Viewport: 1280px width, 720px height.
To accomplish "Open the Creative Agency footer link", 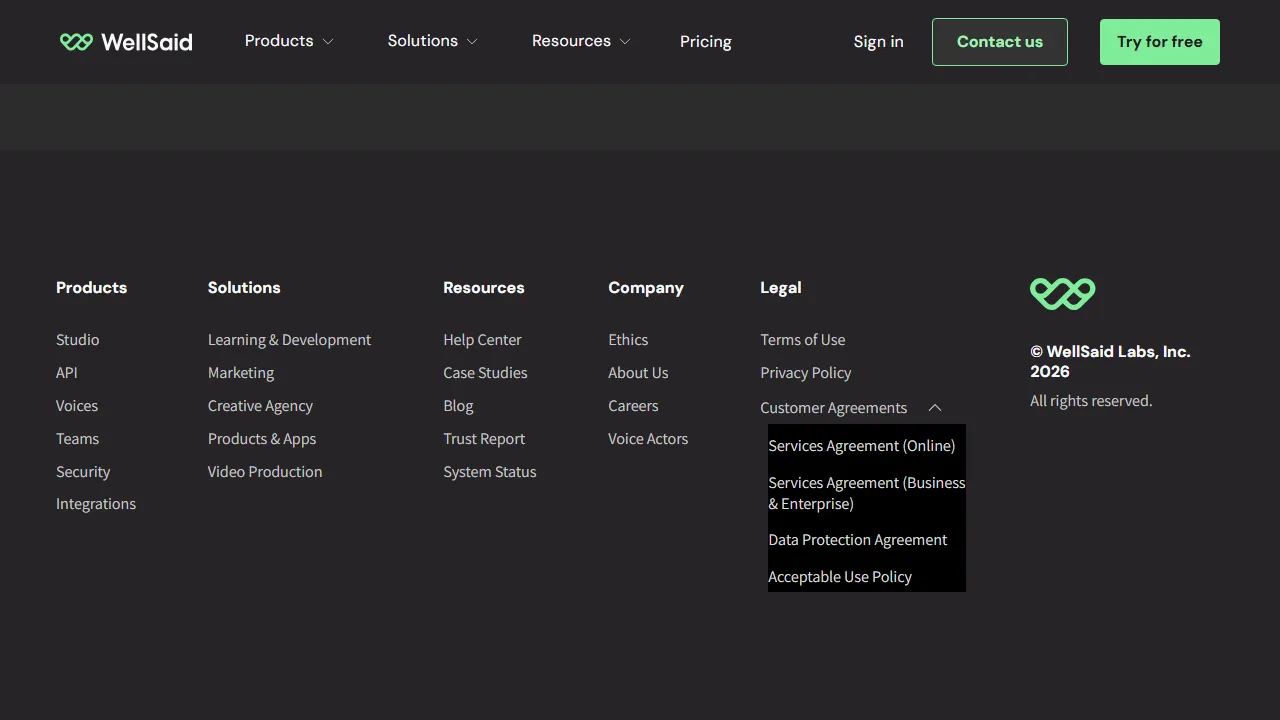I will click(x=260, y=406).
